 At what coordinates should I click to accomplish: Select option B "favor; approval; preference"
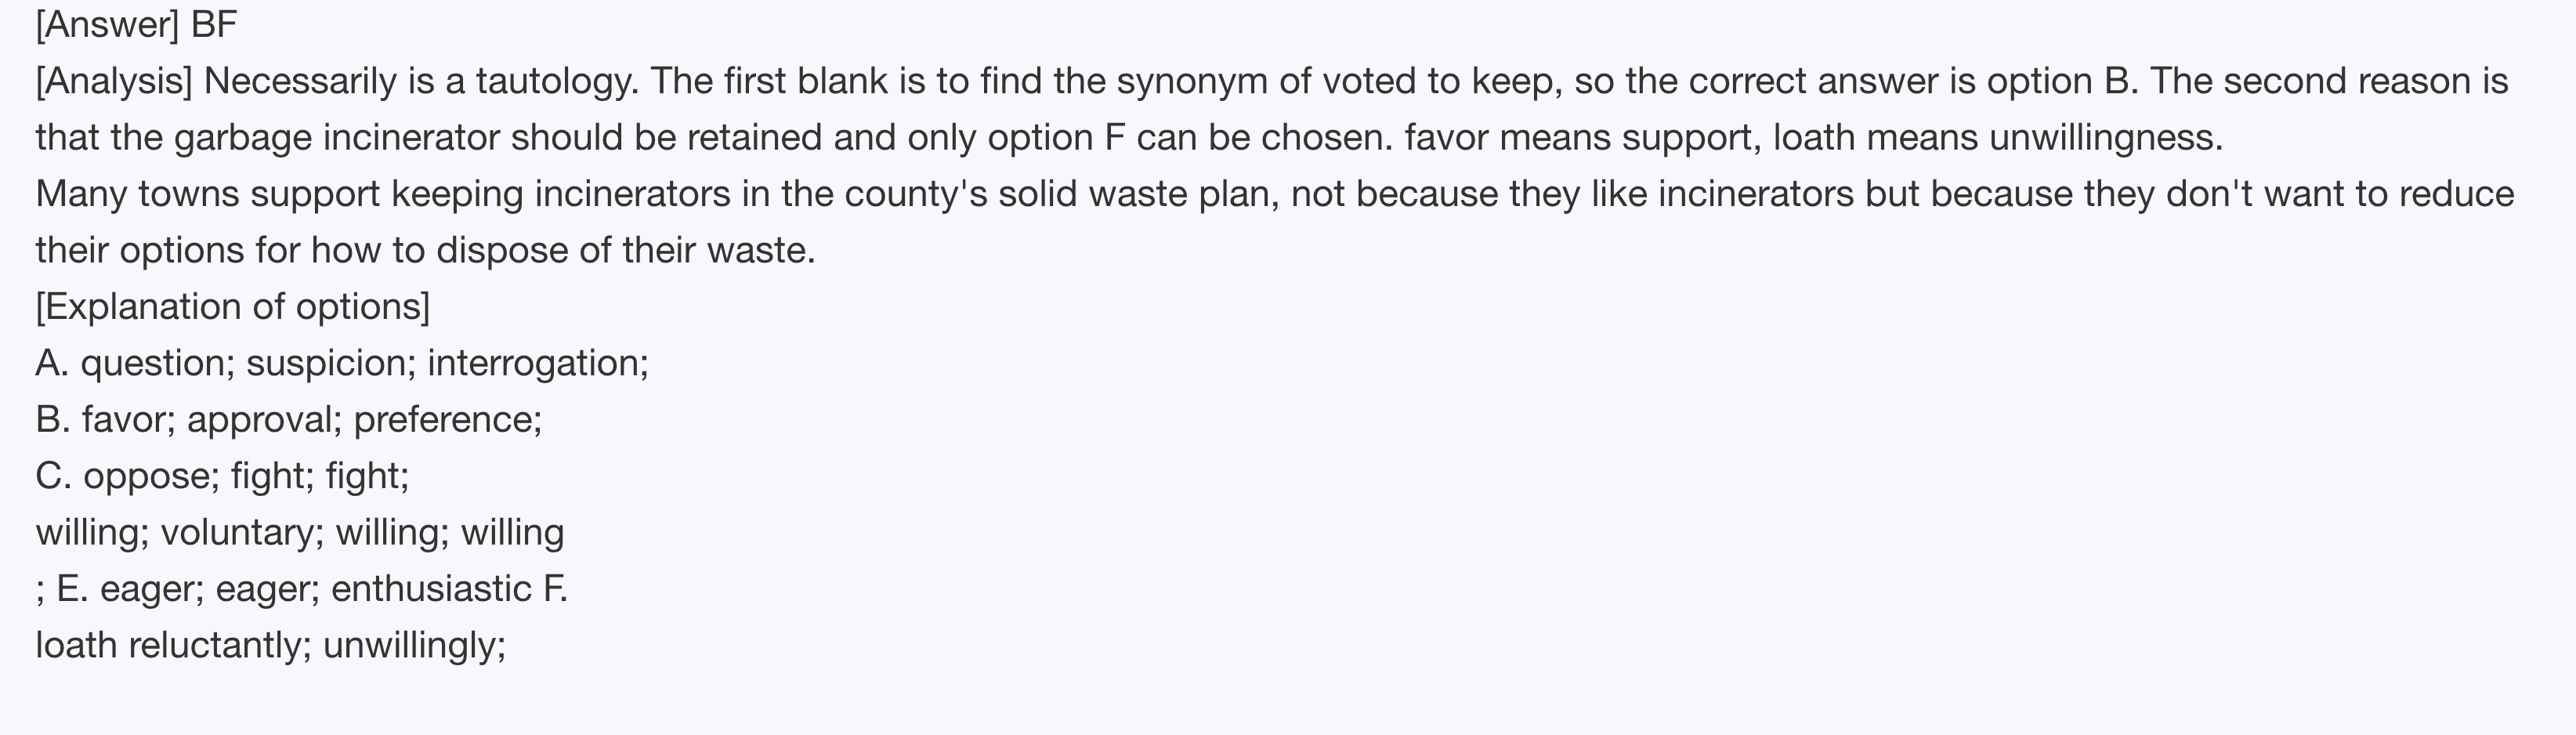tap(289, 419)
